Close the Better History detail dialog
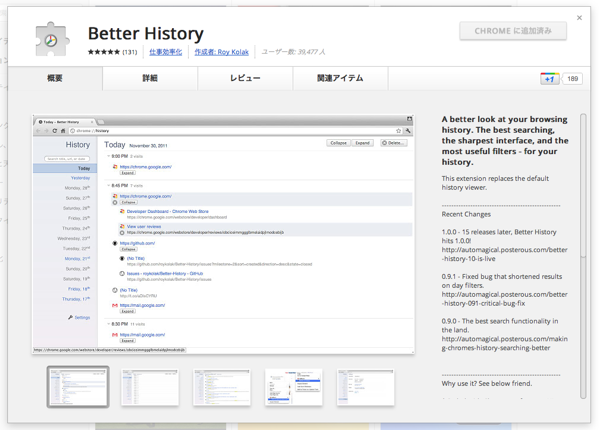599x430 pixels. [579, 18]
